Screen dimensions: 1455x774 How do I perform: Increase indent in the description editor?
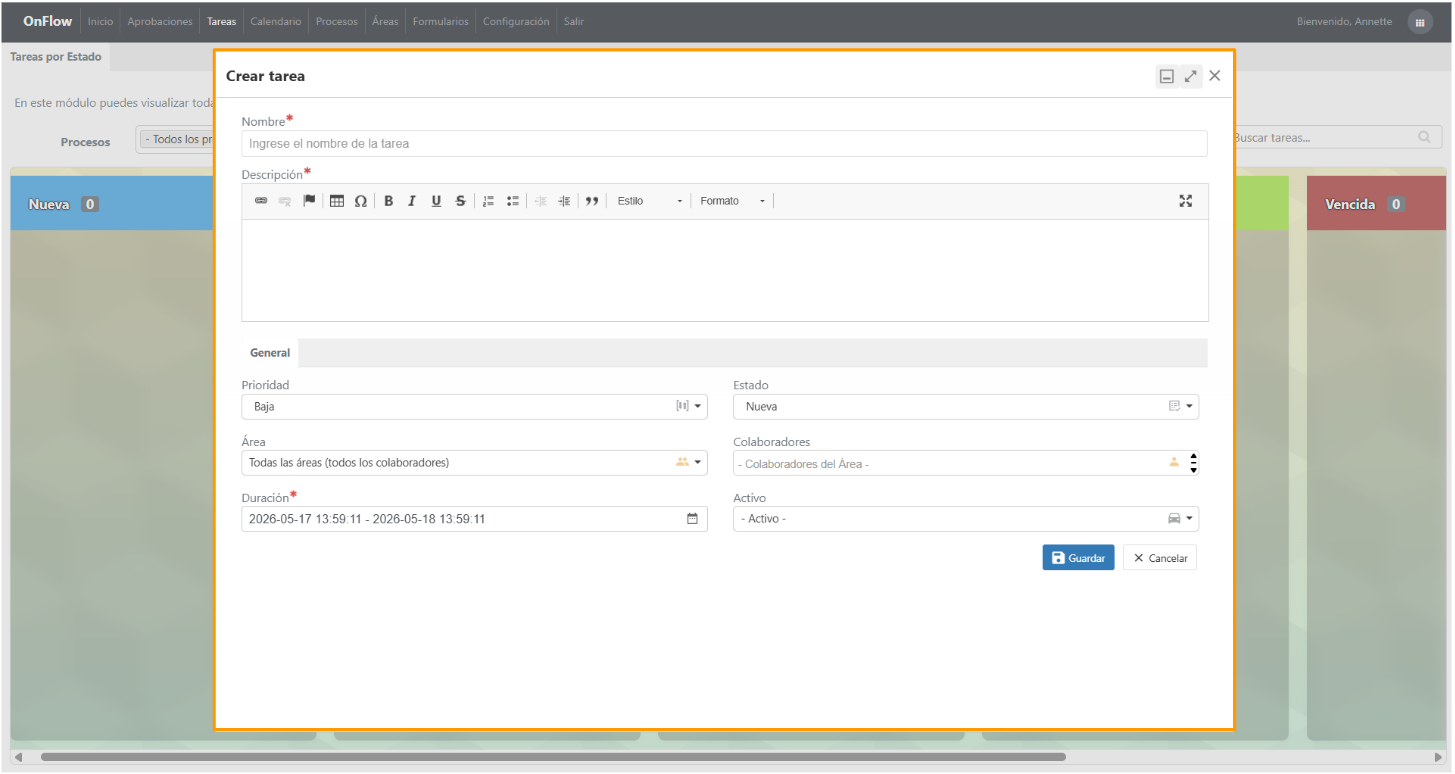pyautogui.click(x=564, y=201)
